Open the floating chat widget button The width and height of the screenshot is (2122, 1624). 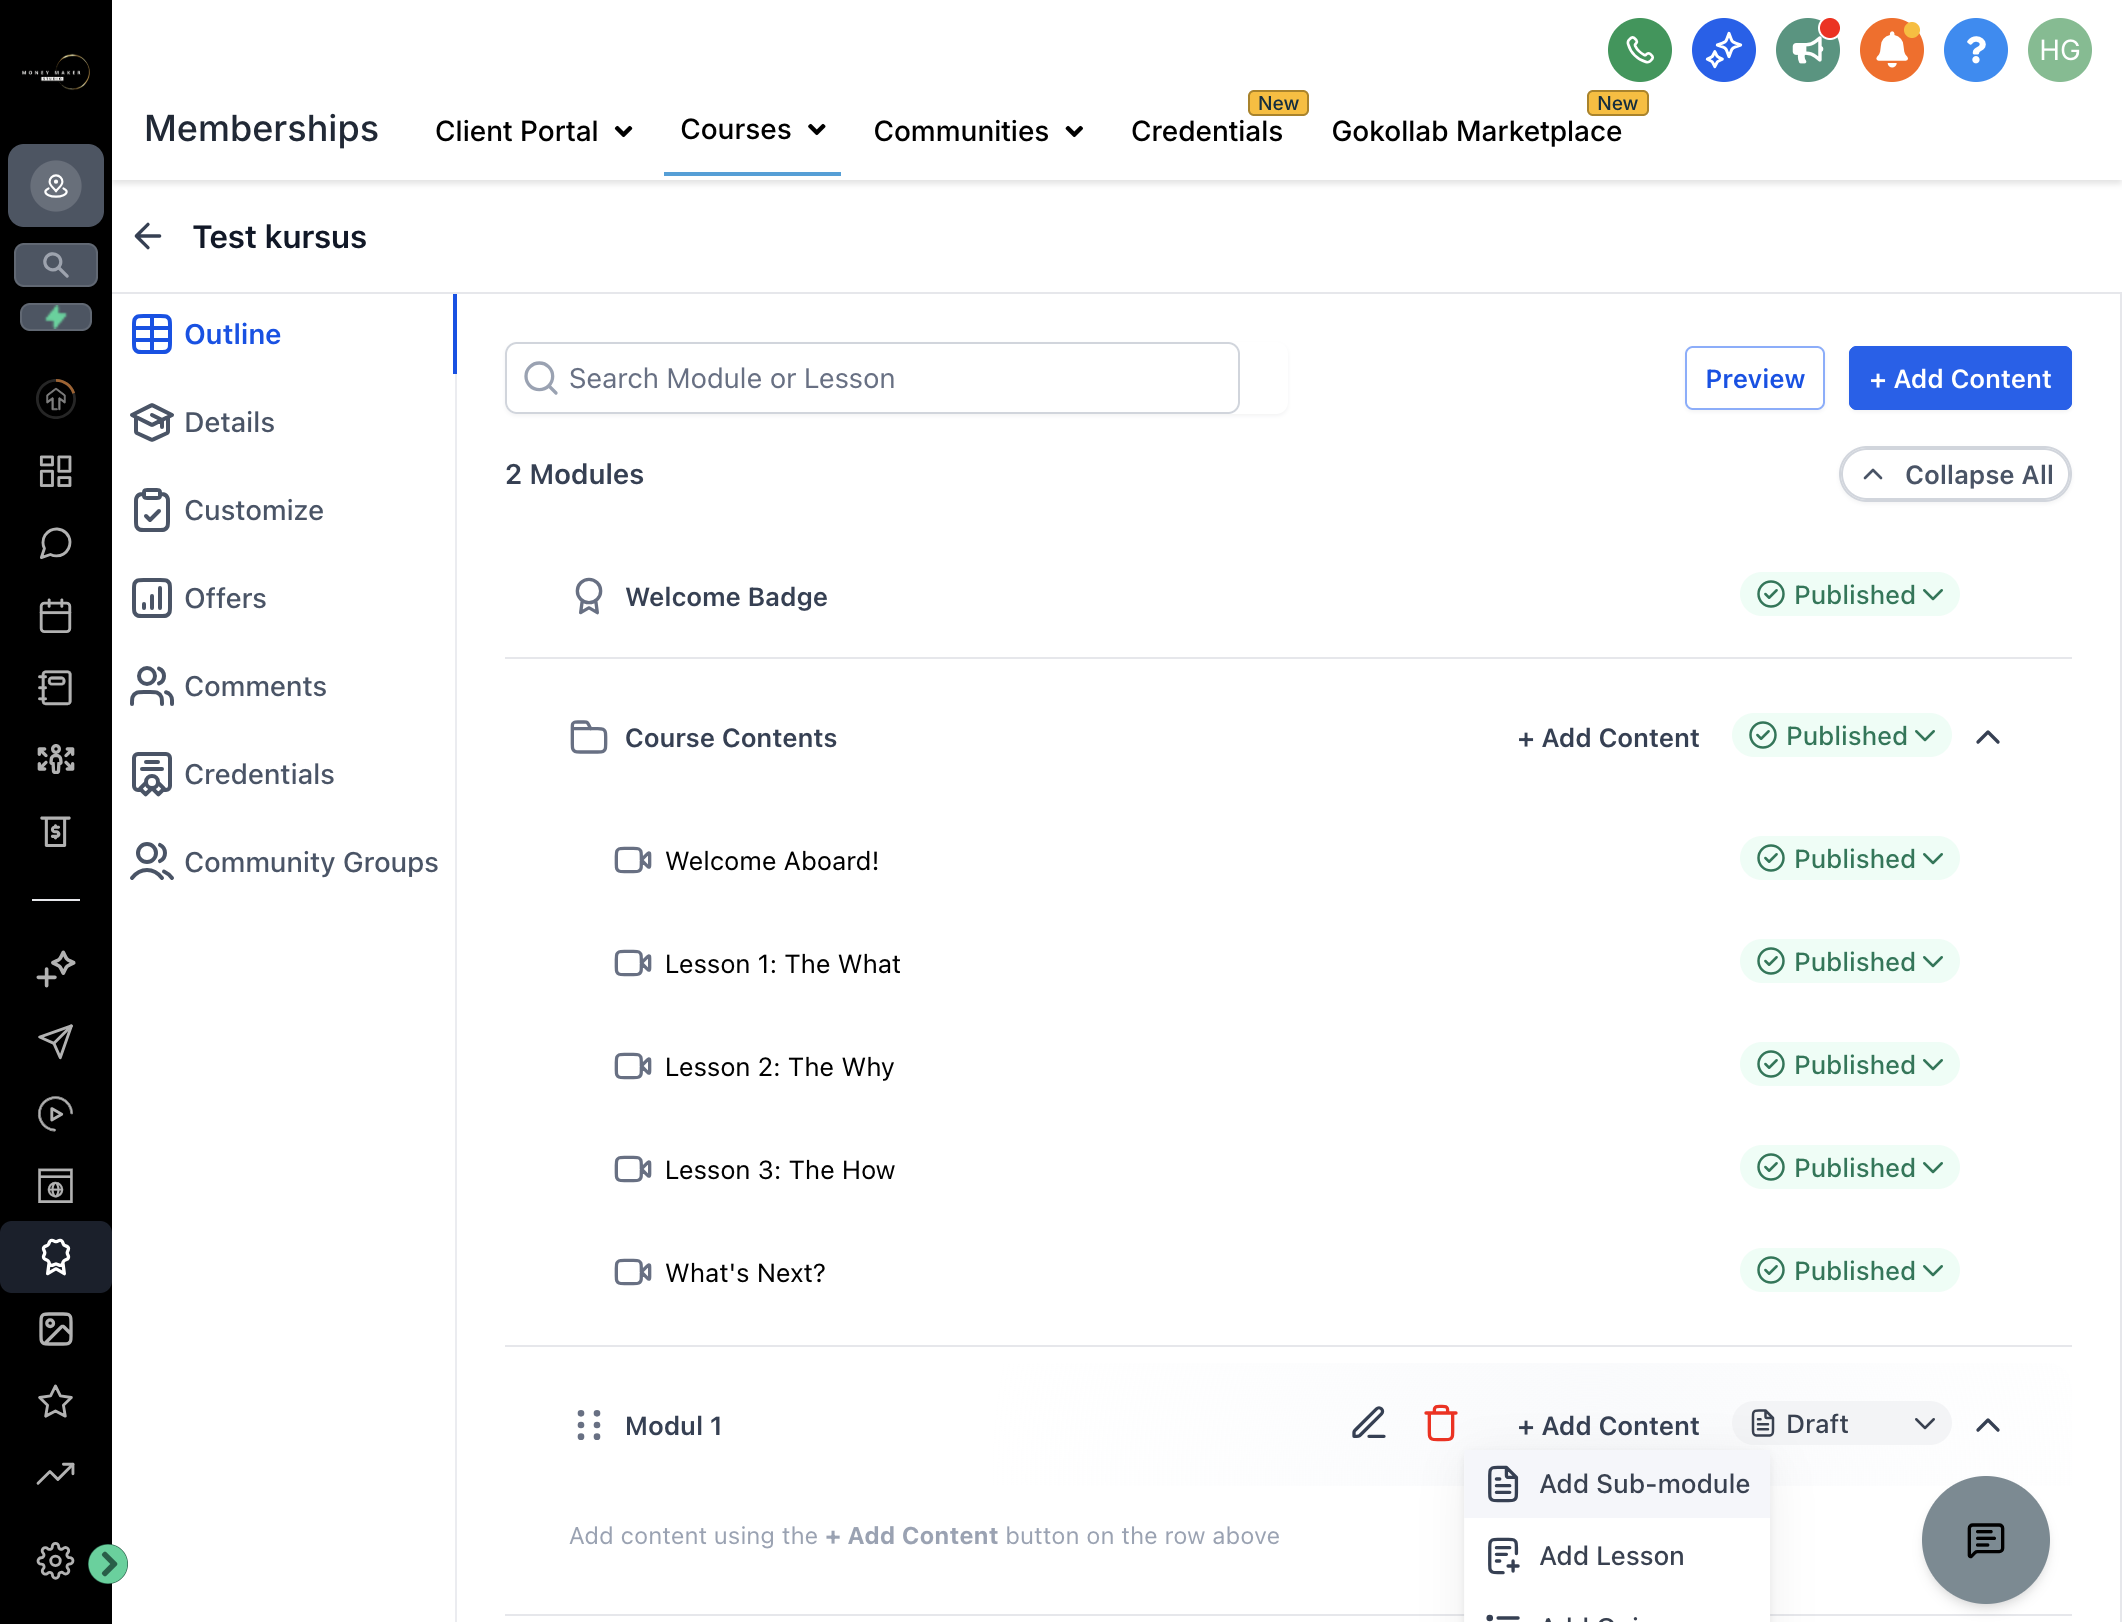(x=1985, y=1540)
